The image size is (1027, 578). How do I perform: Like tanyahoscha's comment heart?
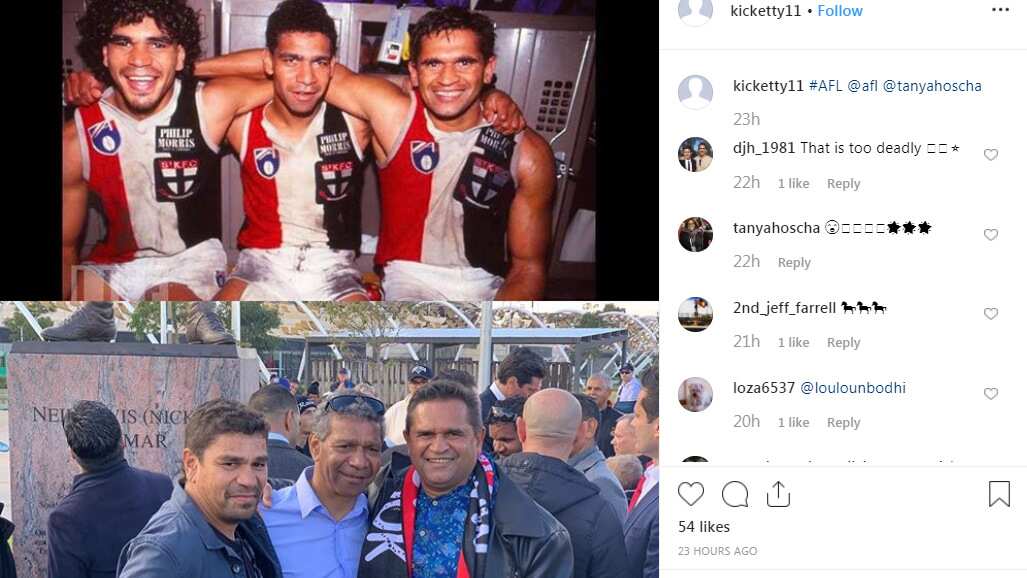[x=991, y=235]
